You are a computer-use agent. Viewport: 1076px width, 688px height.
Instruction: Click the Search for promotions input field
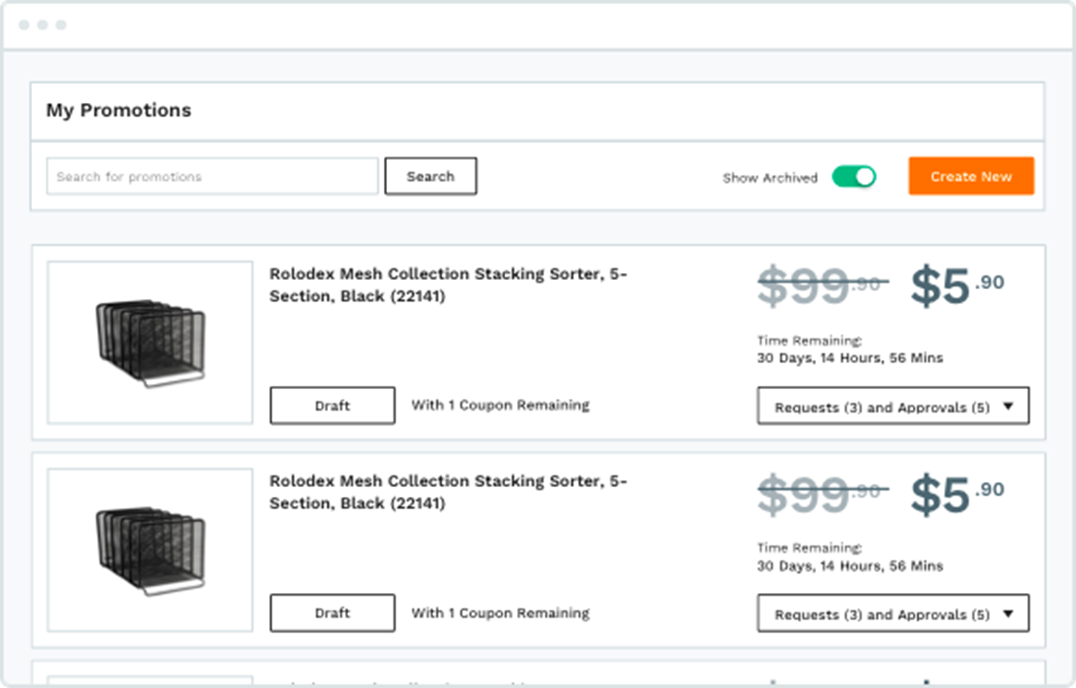pos(212,176)
